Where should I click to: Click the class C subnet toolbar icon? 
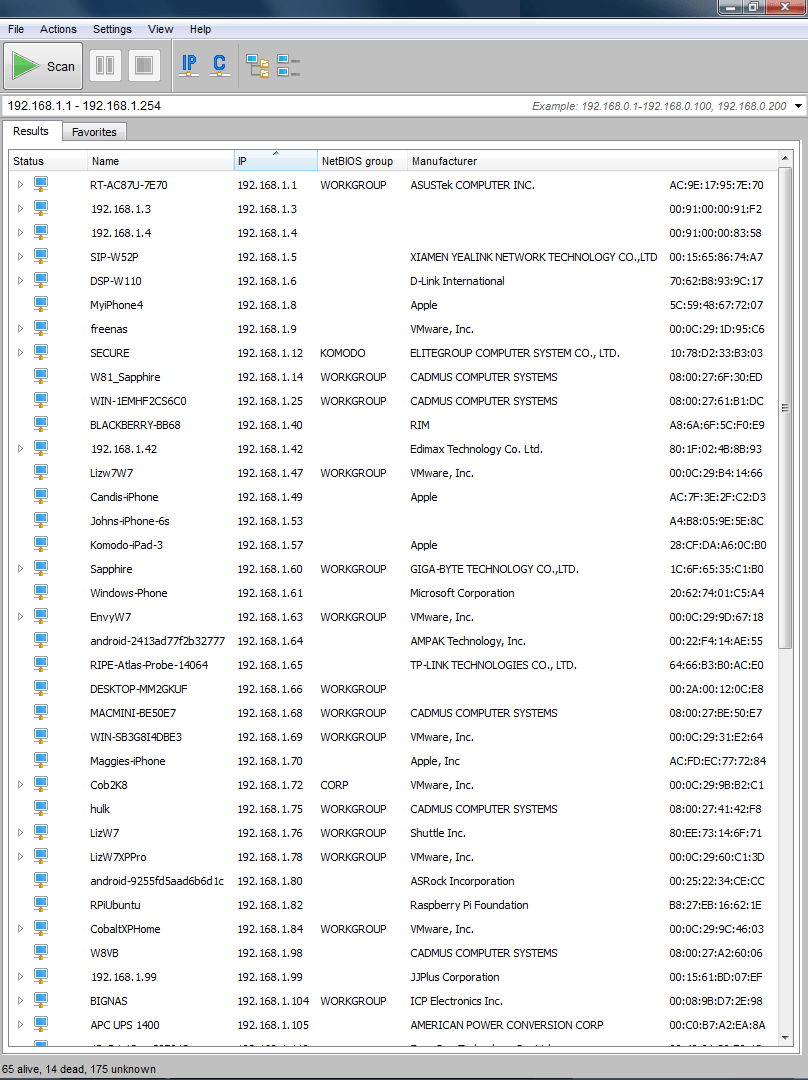(x=219, y=66)
